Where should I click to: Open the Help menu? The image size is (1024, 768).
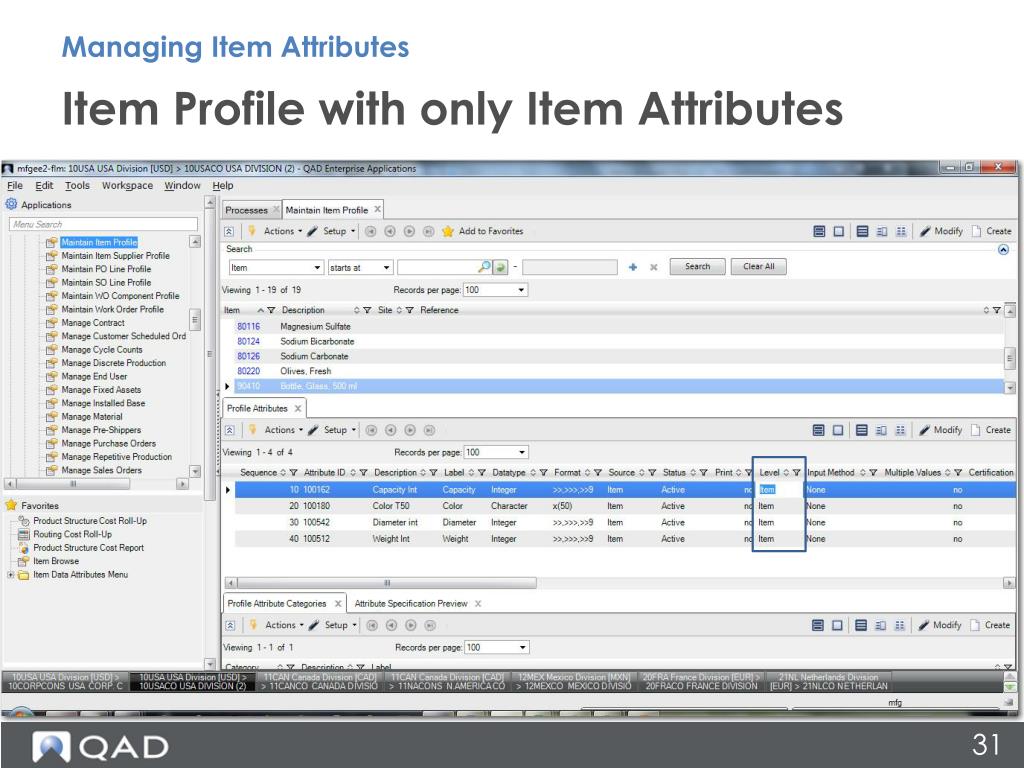point(223,185)
